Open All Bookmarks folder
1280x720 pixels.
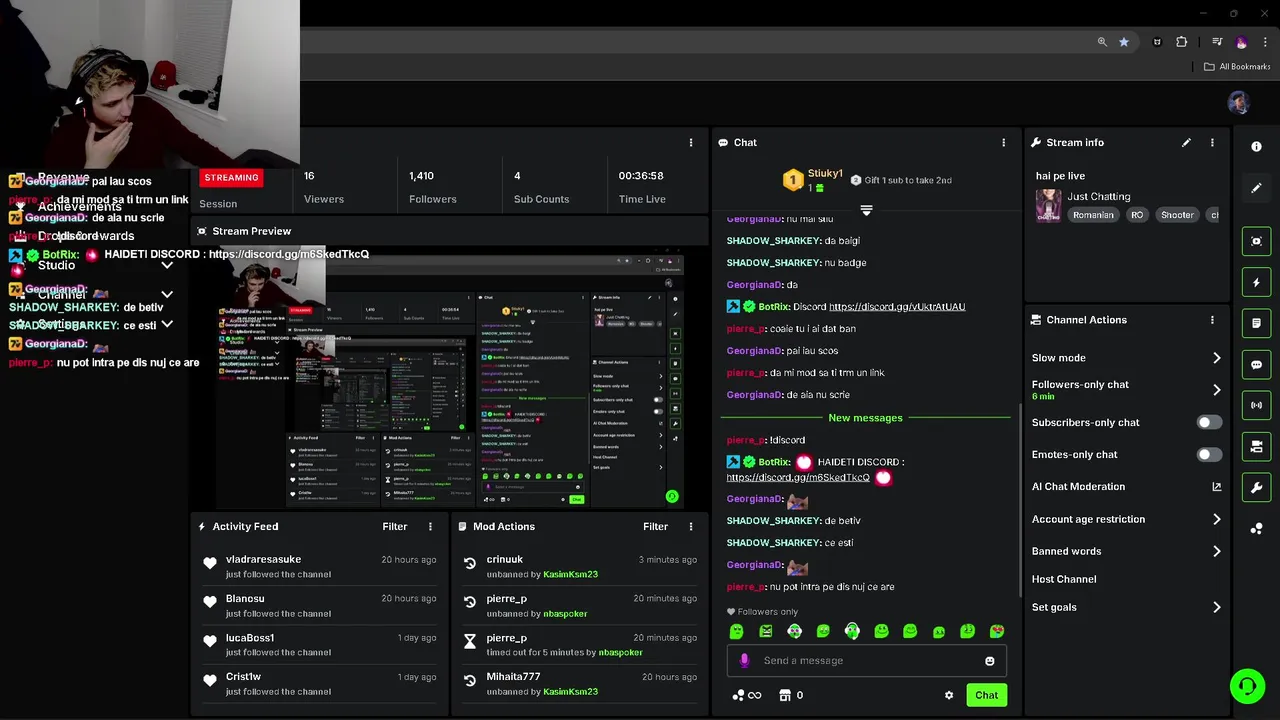1237,67
